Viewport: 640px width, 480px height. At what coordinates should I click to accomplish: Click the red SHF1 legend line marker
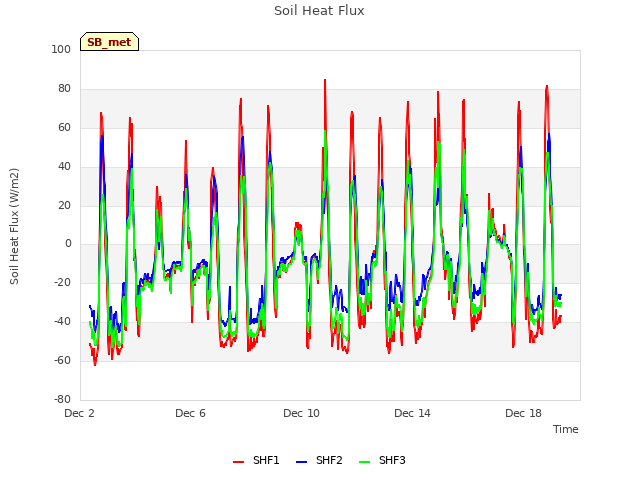click(x=238, y=462)
